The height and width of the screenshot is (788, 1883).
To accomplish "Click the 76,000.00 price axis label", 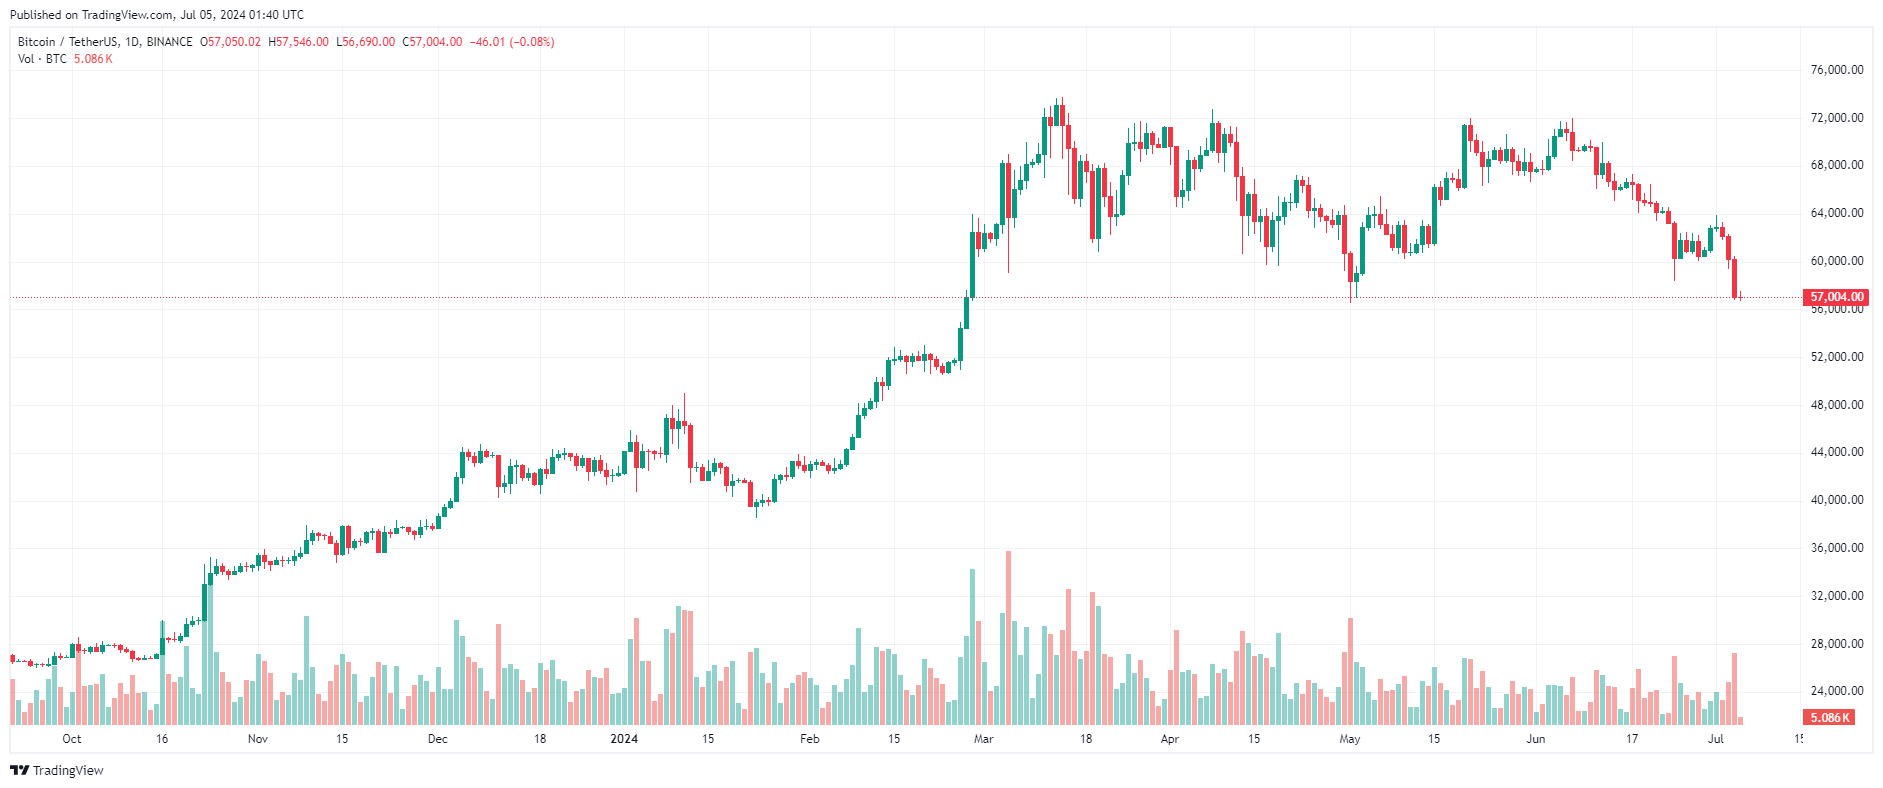I will pos(1836,70).
